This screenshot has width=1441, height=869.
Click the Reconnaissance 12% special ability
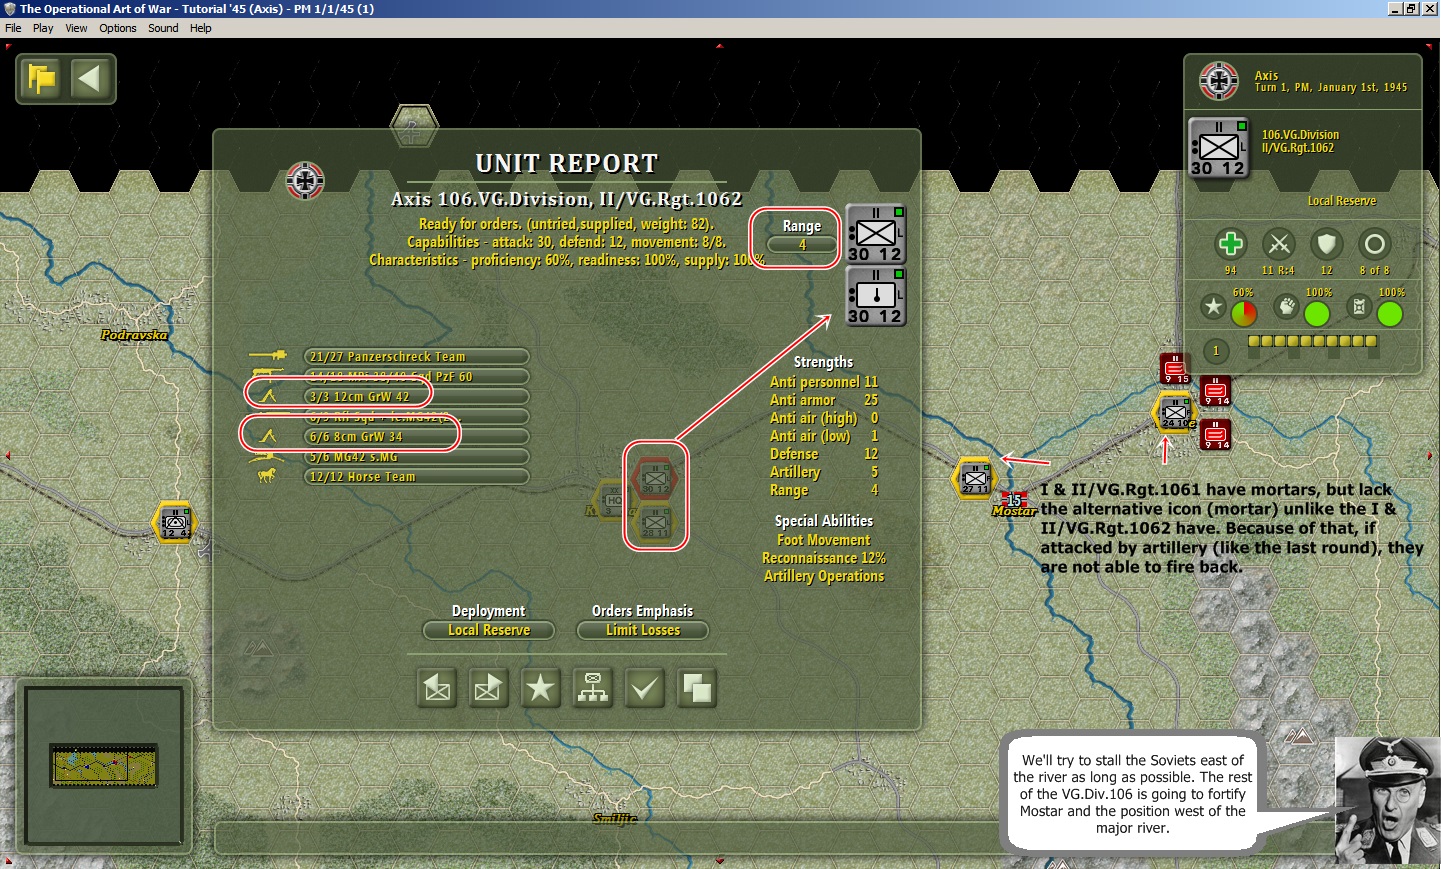[x=824, y=558]
